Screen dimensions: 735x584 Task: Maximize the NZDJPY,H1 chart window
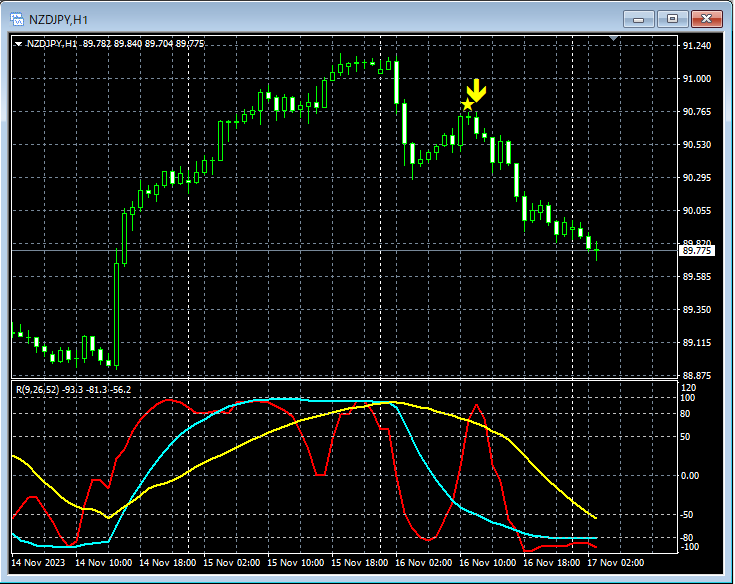pos(672,18)
